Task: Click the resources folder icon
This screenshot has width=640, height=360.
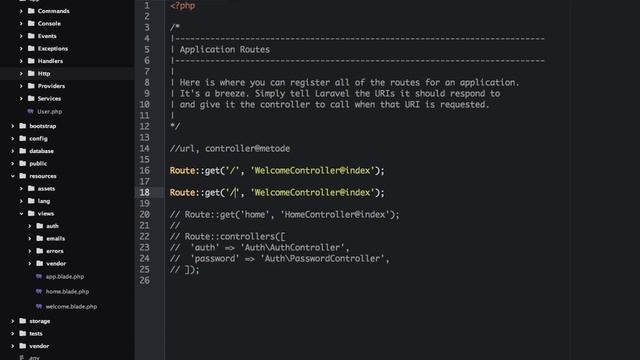Action: pos(23,176)
